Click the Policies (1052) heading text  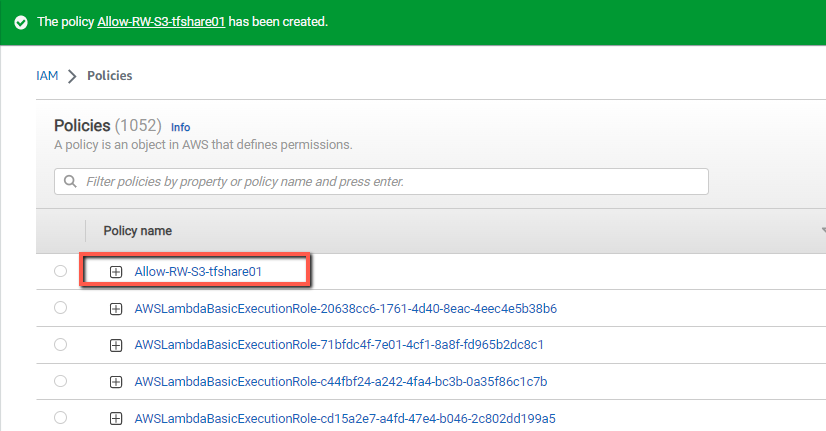pyautogui.click(x=108, y=125)
